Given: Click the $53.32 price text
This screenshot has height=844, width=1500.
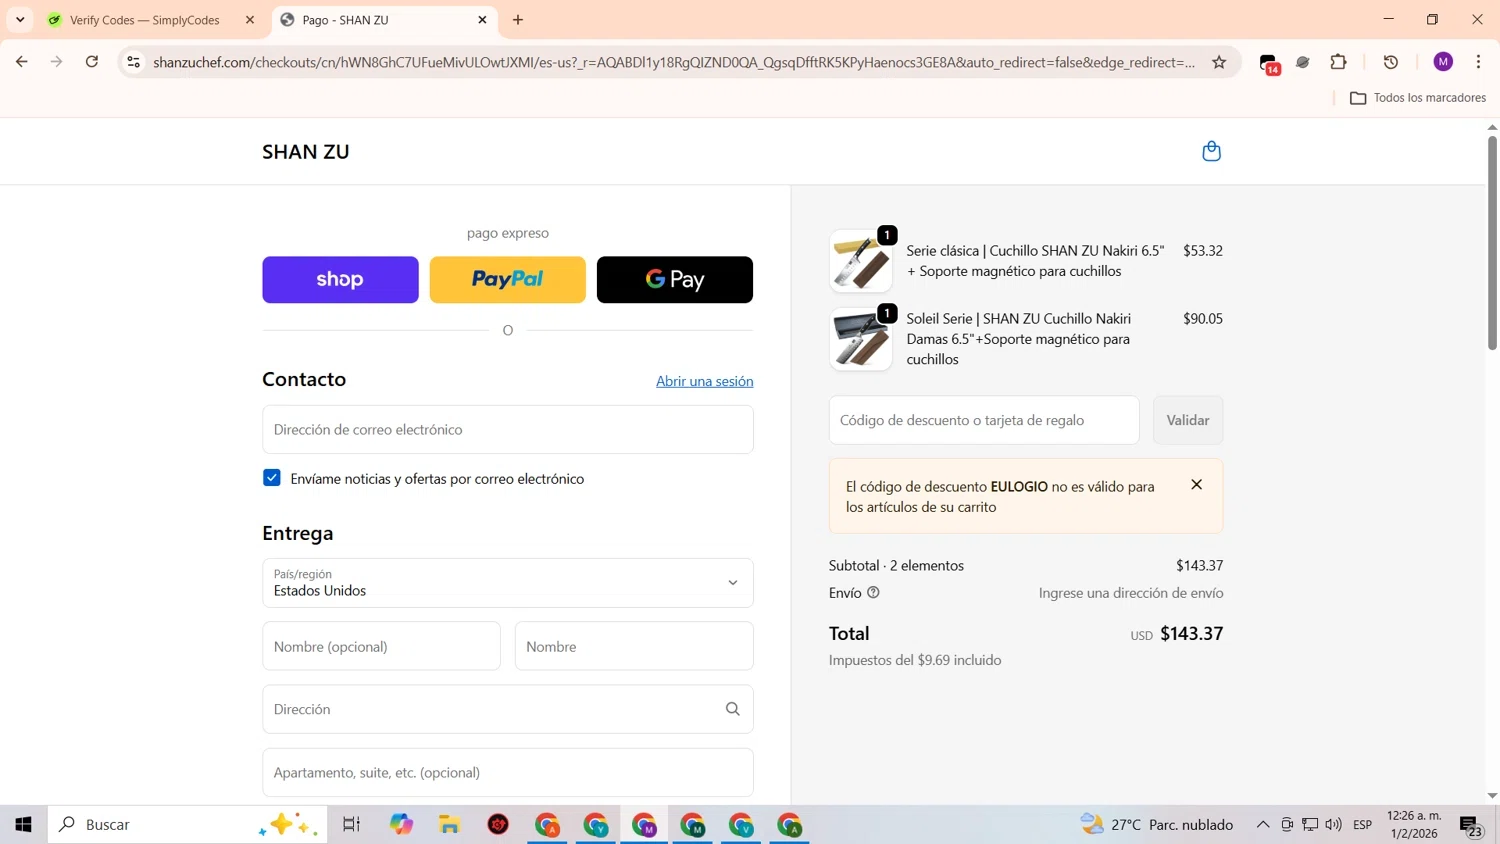Looking at the screenshot, I should pyautogui.click(x=1203, y=251).
